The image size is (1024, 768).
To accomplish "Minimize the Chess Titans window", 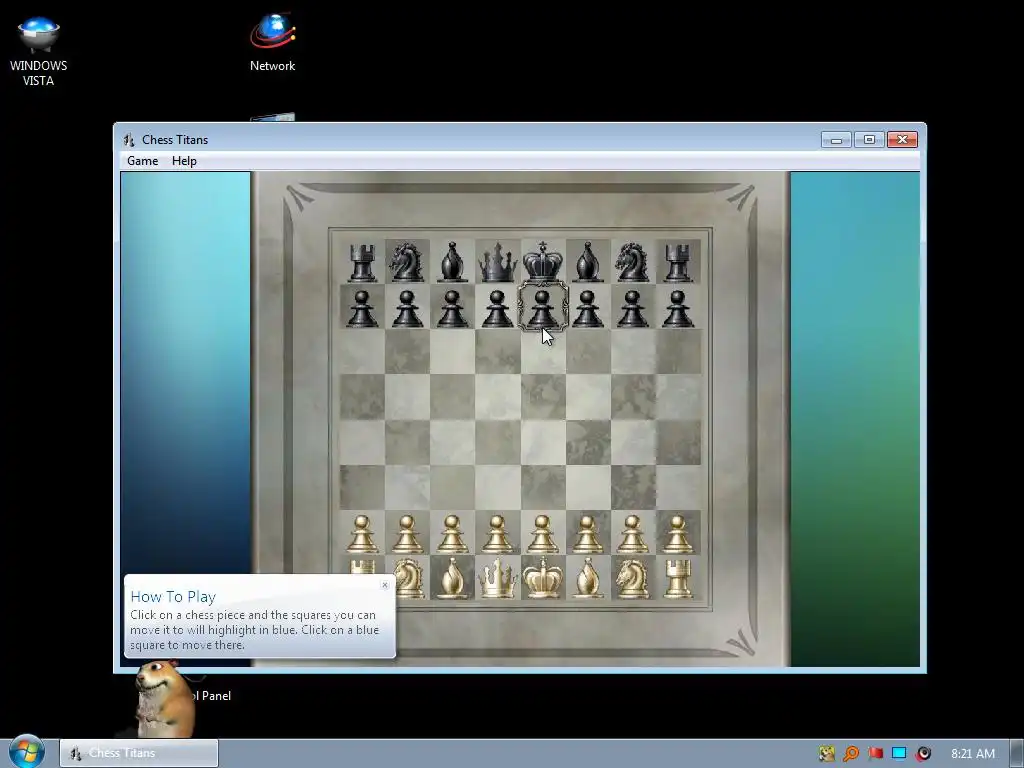I will click(836, 140).
